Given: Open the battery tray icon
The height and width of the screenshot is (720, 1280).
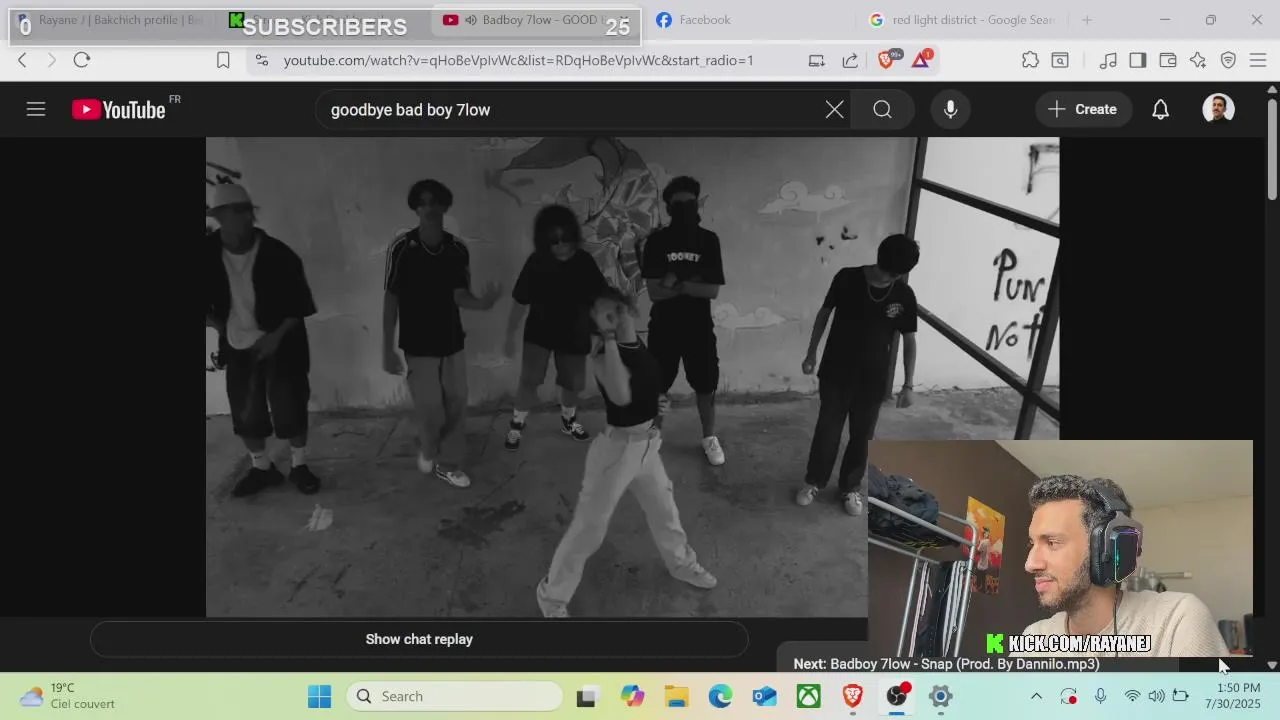Looking at the screenshot, I should [1180, 696].
